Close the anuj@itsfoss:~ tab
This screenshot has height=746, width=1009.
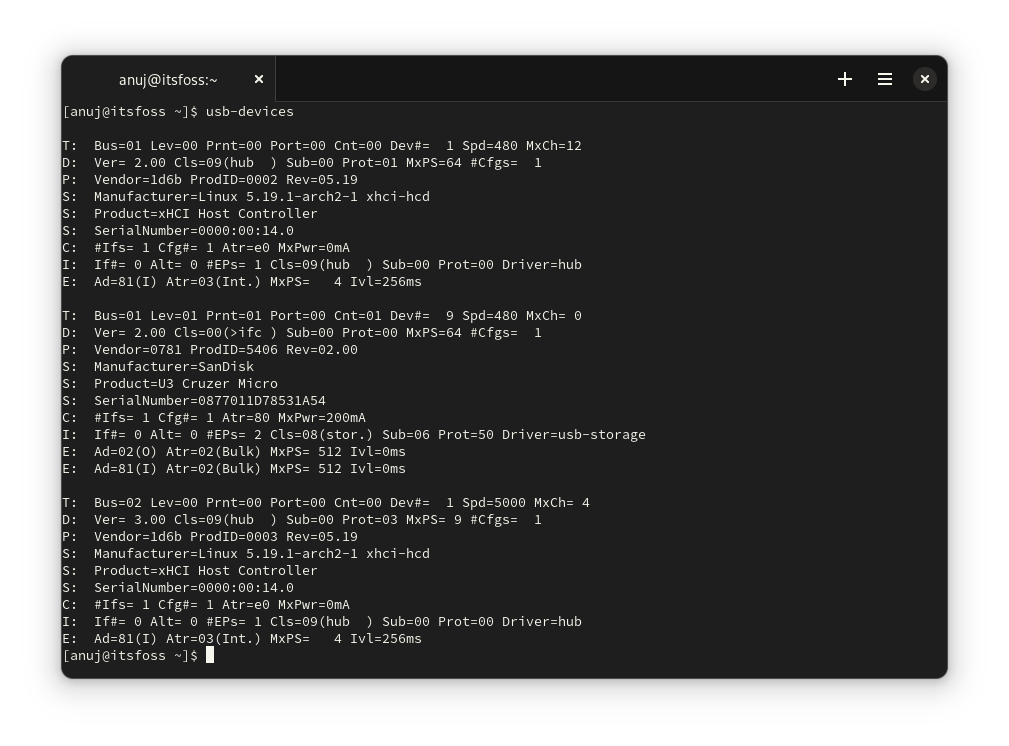258,79
